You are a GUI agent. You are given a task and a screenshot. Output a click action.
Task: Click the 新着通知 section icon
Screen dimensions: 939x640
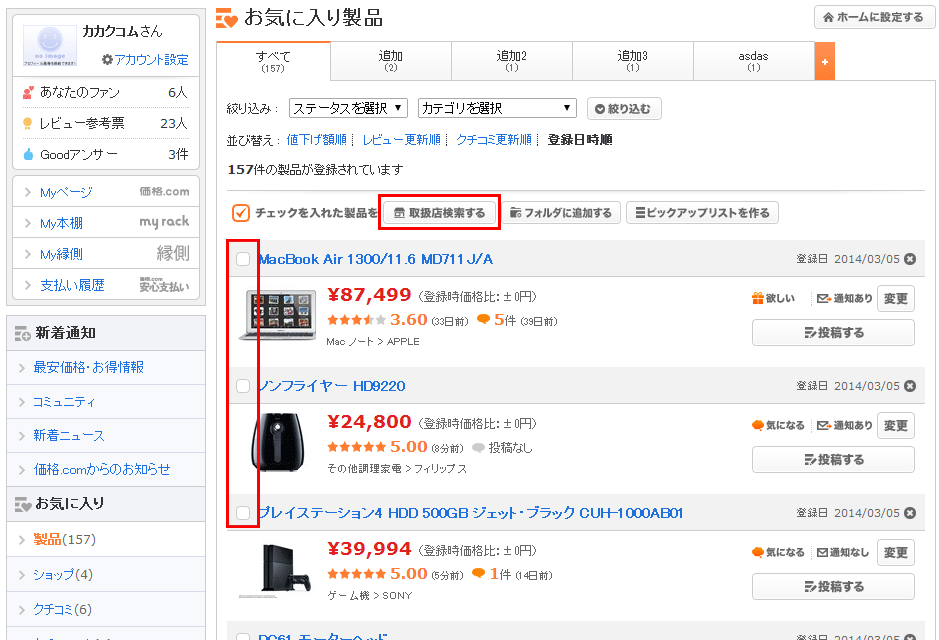(23, 333)
